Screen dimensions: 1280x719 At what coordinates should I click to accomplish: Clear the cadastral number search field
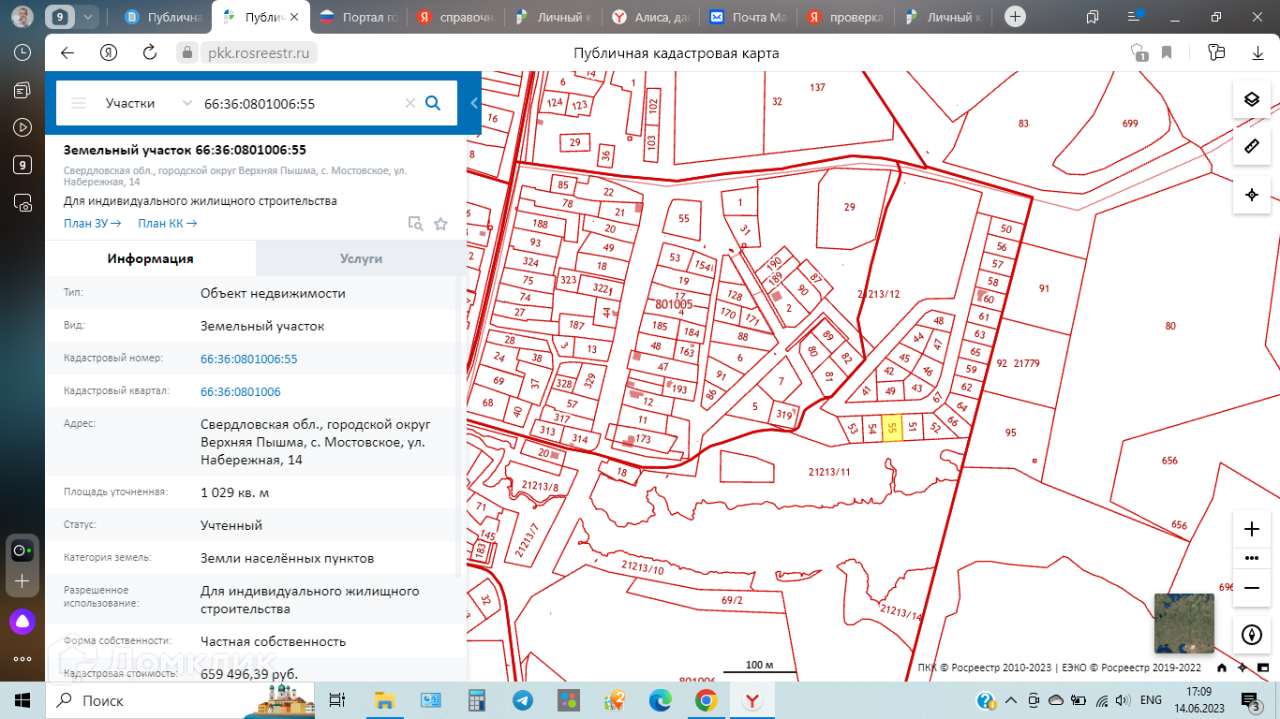point(409,103)
